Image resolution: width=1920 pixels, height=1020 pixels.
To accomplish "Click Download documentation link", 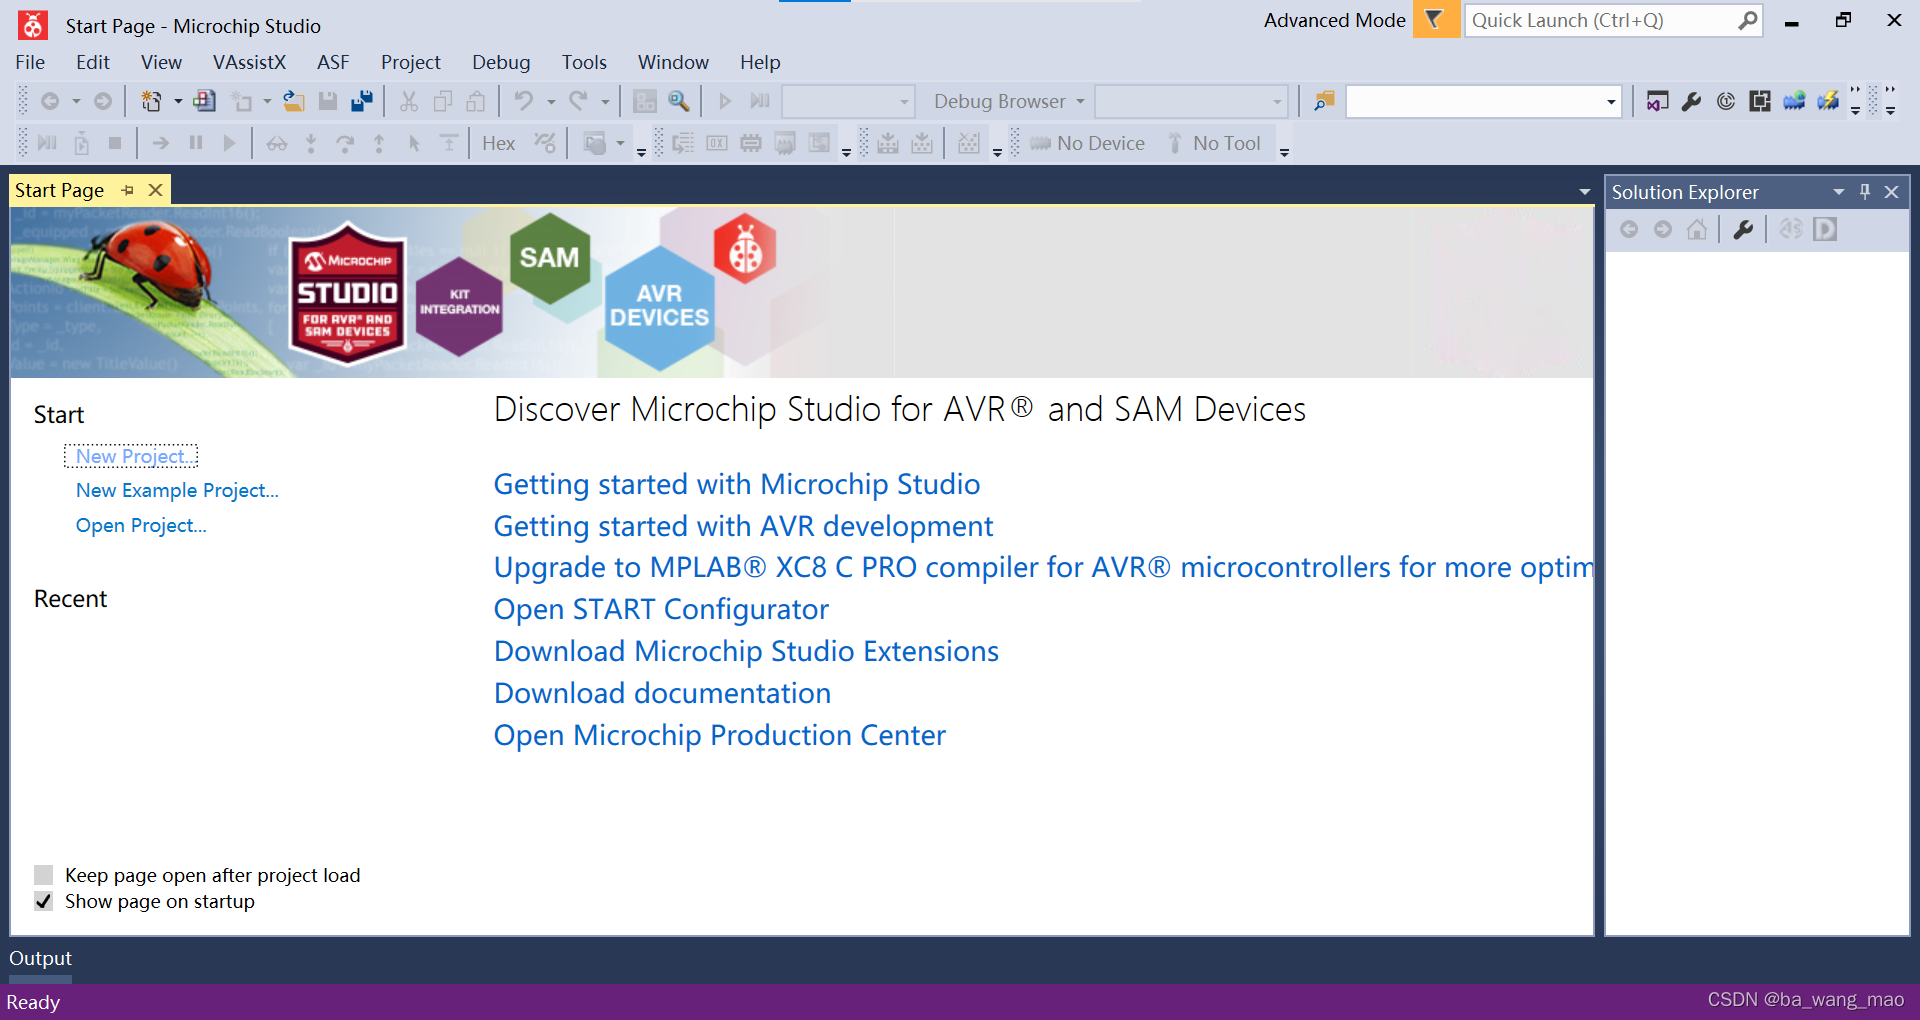I will [662, 693].
